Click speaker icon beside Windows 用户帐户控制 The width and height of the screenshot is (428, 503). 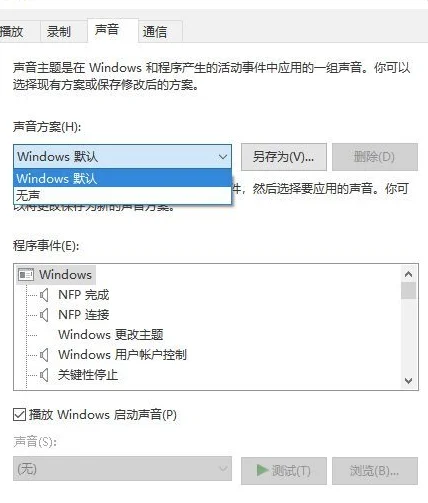(x=44, y=355)
